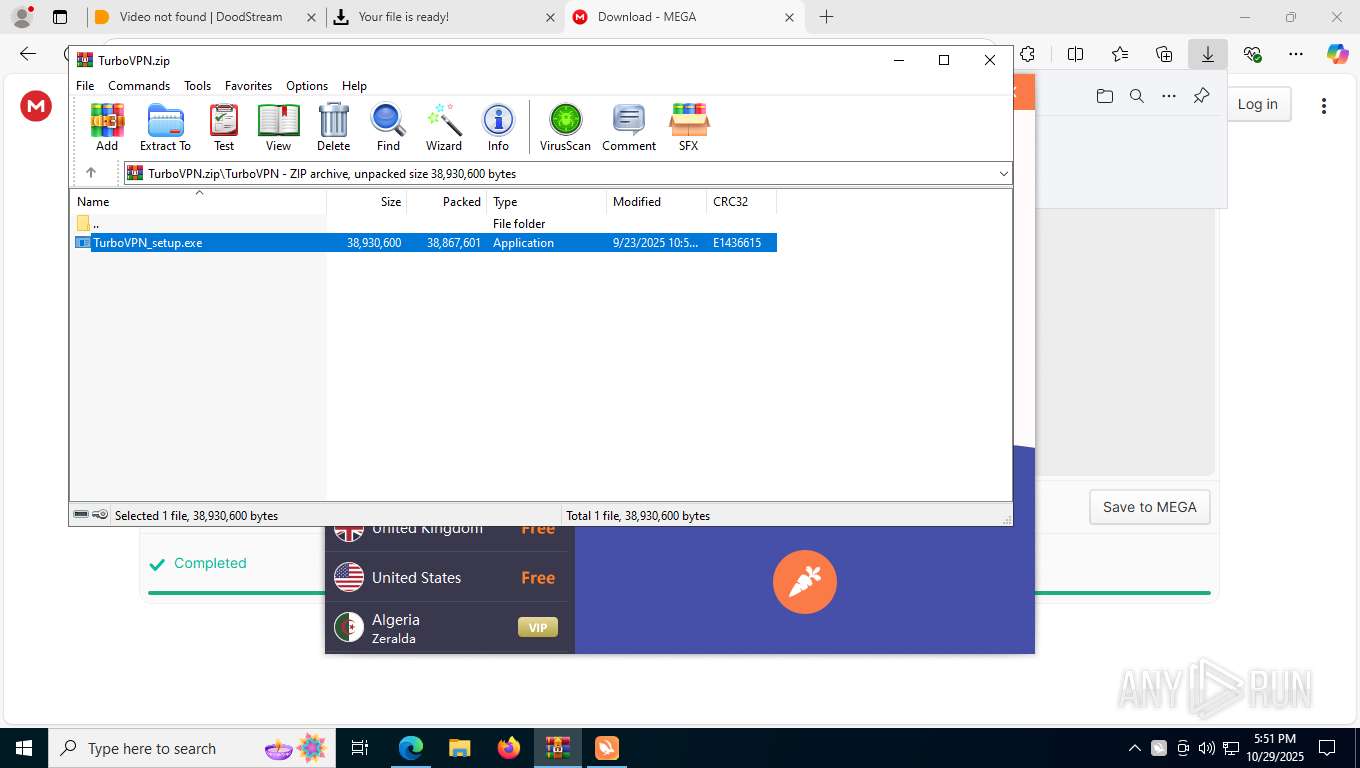Expand the archive path dropdown
Image resolution: width=1360 pixels, height=768 pixels.
point(1004,173)
